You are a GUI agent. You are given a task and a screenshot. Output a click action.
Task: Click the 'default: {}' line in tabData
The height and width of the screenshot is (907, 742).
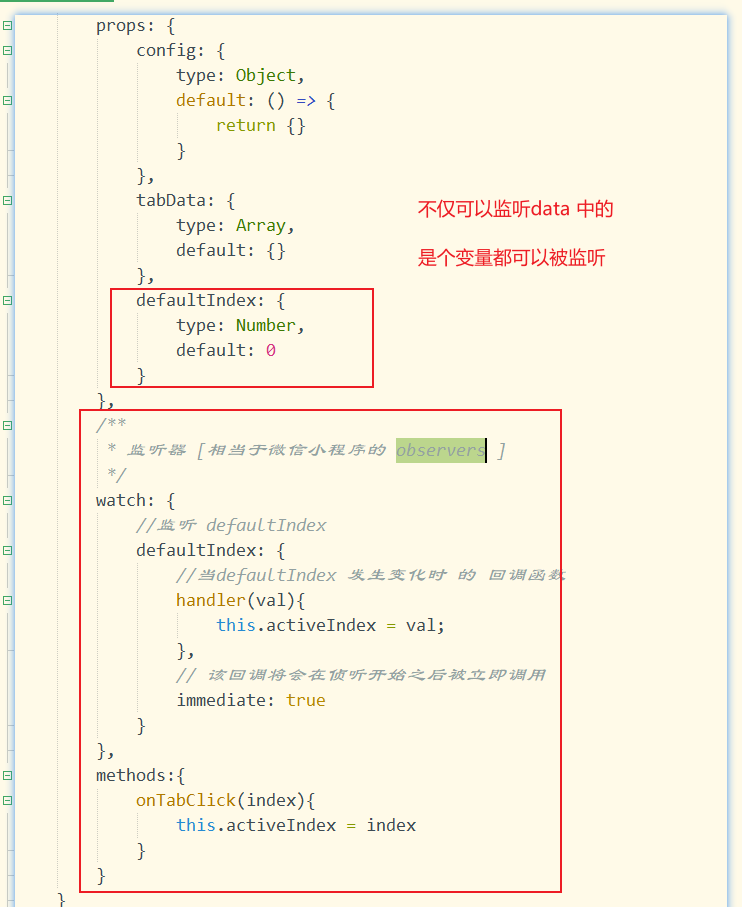click(x=231, y=250)
